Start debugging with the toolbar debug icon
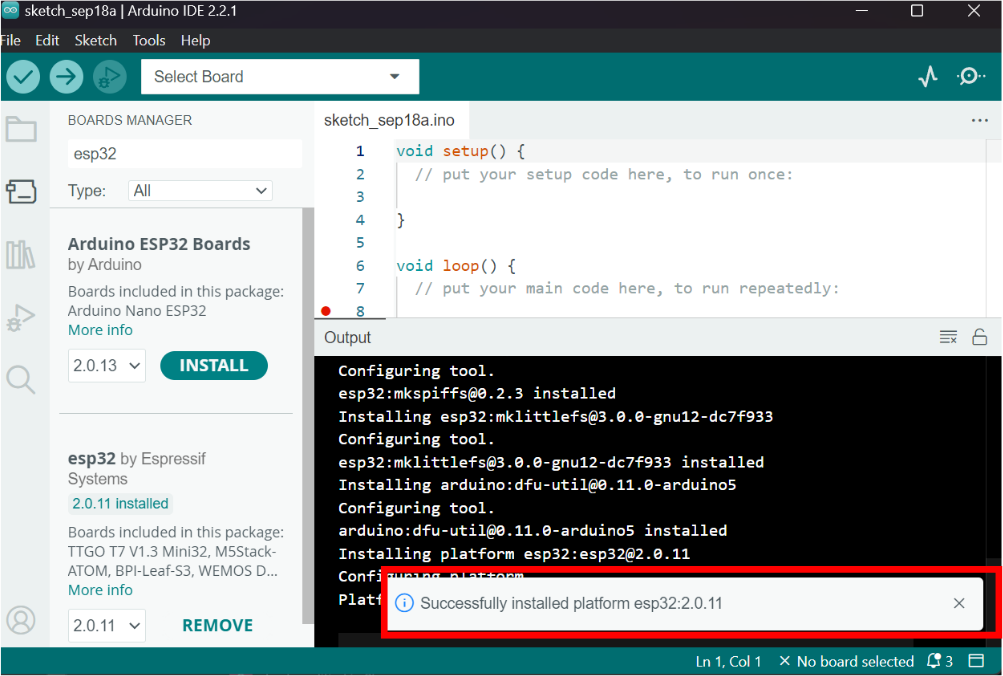Image resolution: width=1003 pixels, height=676 pixels. (109, 77)
